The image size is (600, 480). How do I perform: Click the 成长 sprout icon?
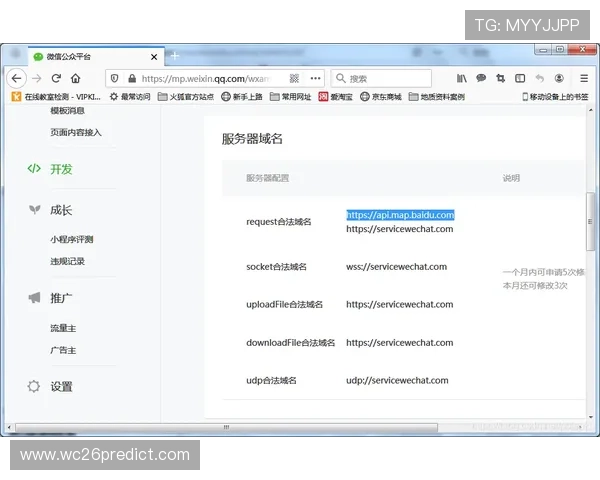pos(34,209)
